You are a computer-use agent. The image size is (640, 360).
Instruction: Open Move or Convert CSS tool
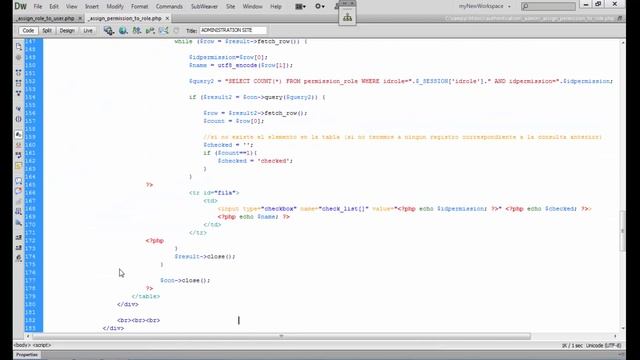coord(19,222)
